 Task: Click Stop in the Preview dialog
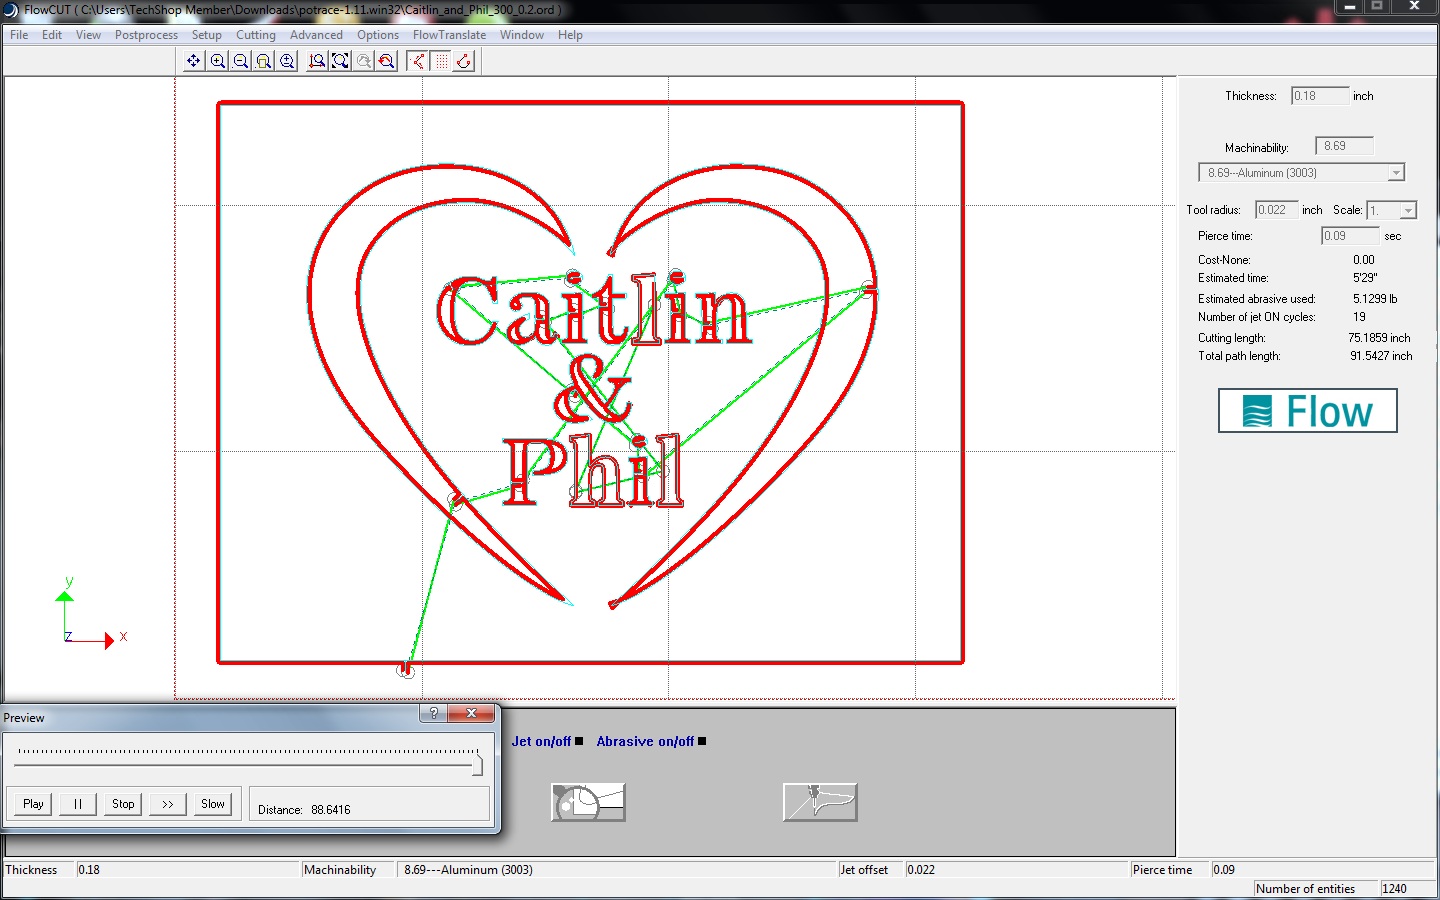coord(123,804)
